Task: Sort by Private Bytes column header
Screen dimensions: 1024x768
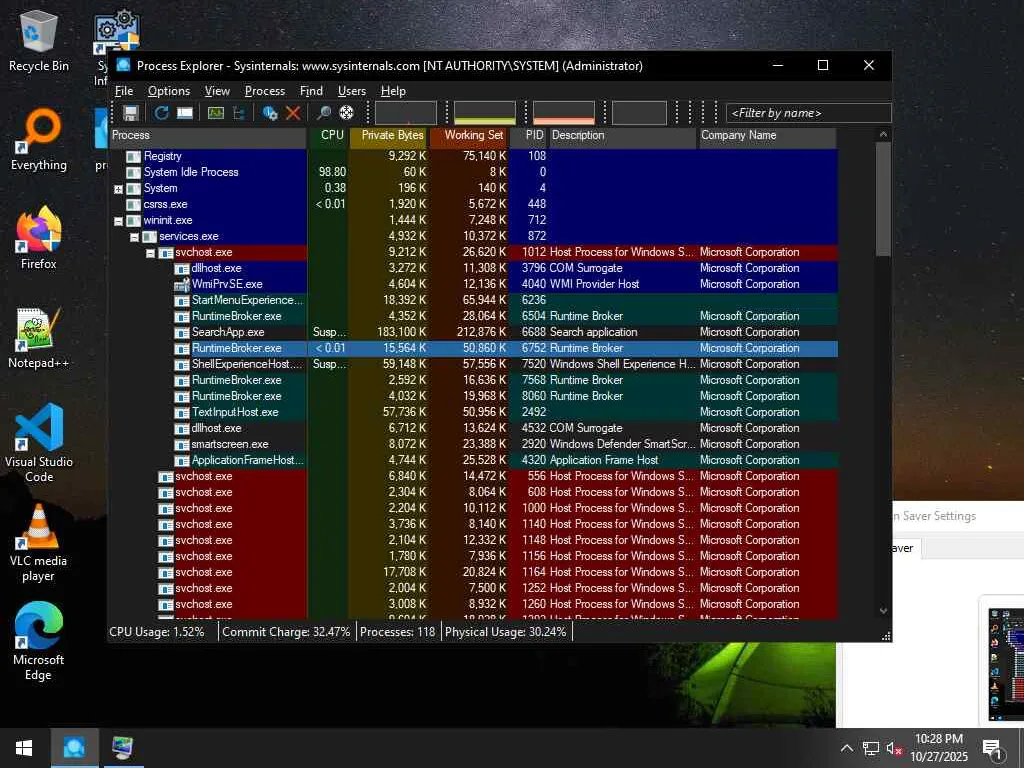Action: click(x=390, y=136)
